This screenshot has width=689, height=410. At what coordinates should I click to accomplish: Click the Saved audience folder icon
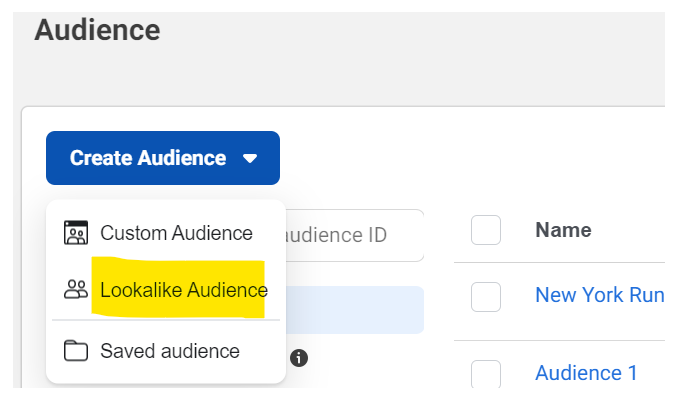pyautogui.click(x=76, y=351)
